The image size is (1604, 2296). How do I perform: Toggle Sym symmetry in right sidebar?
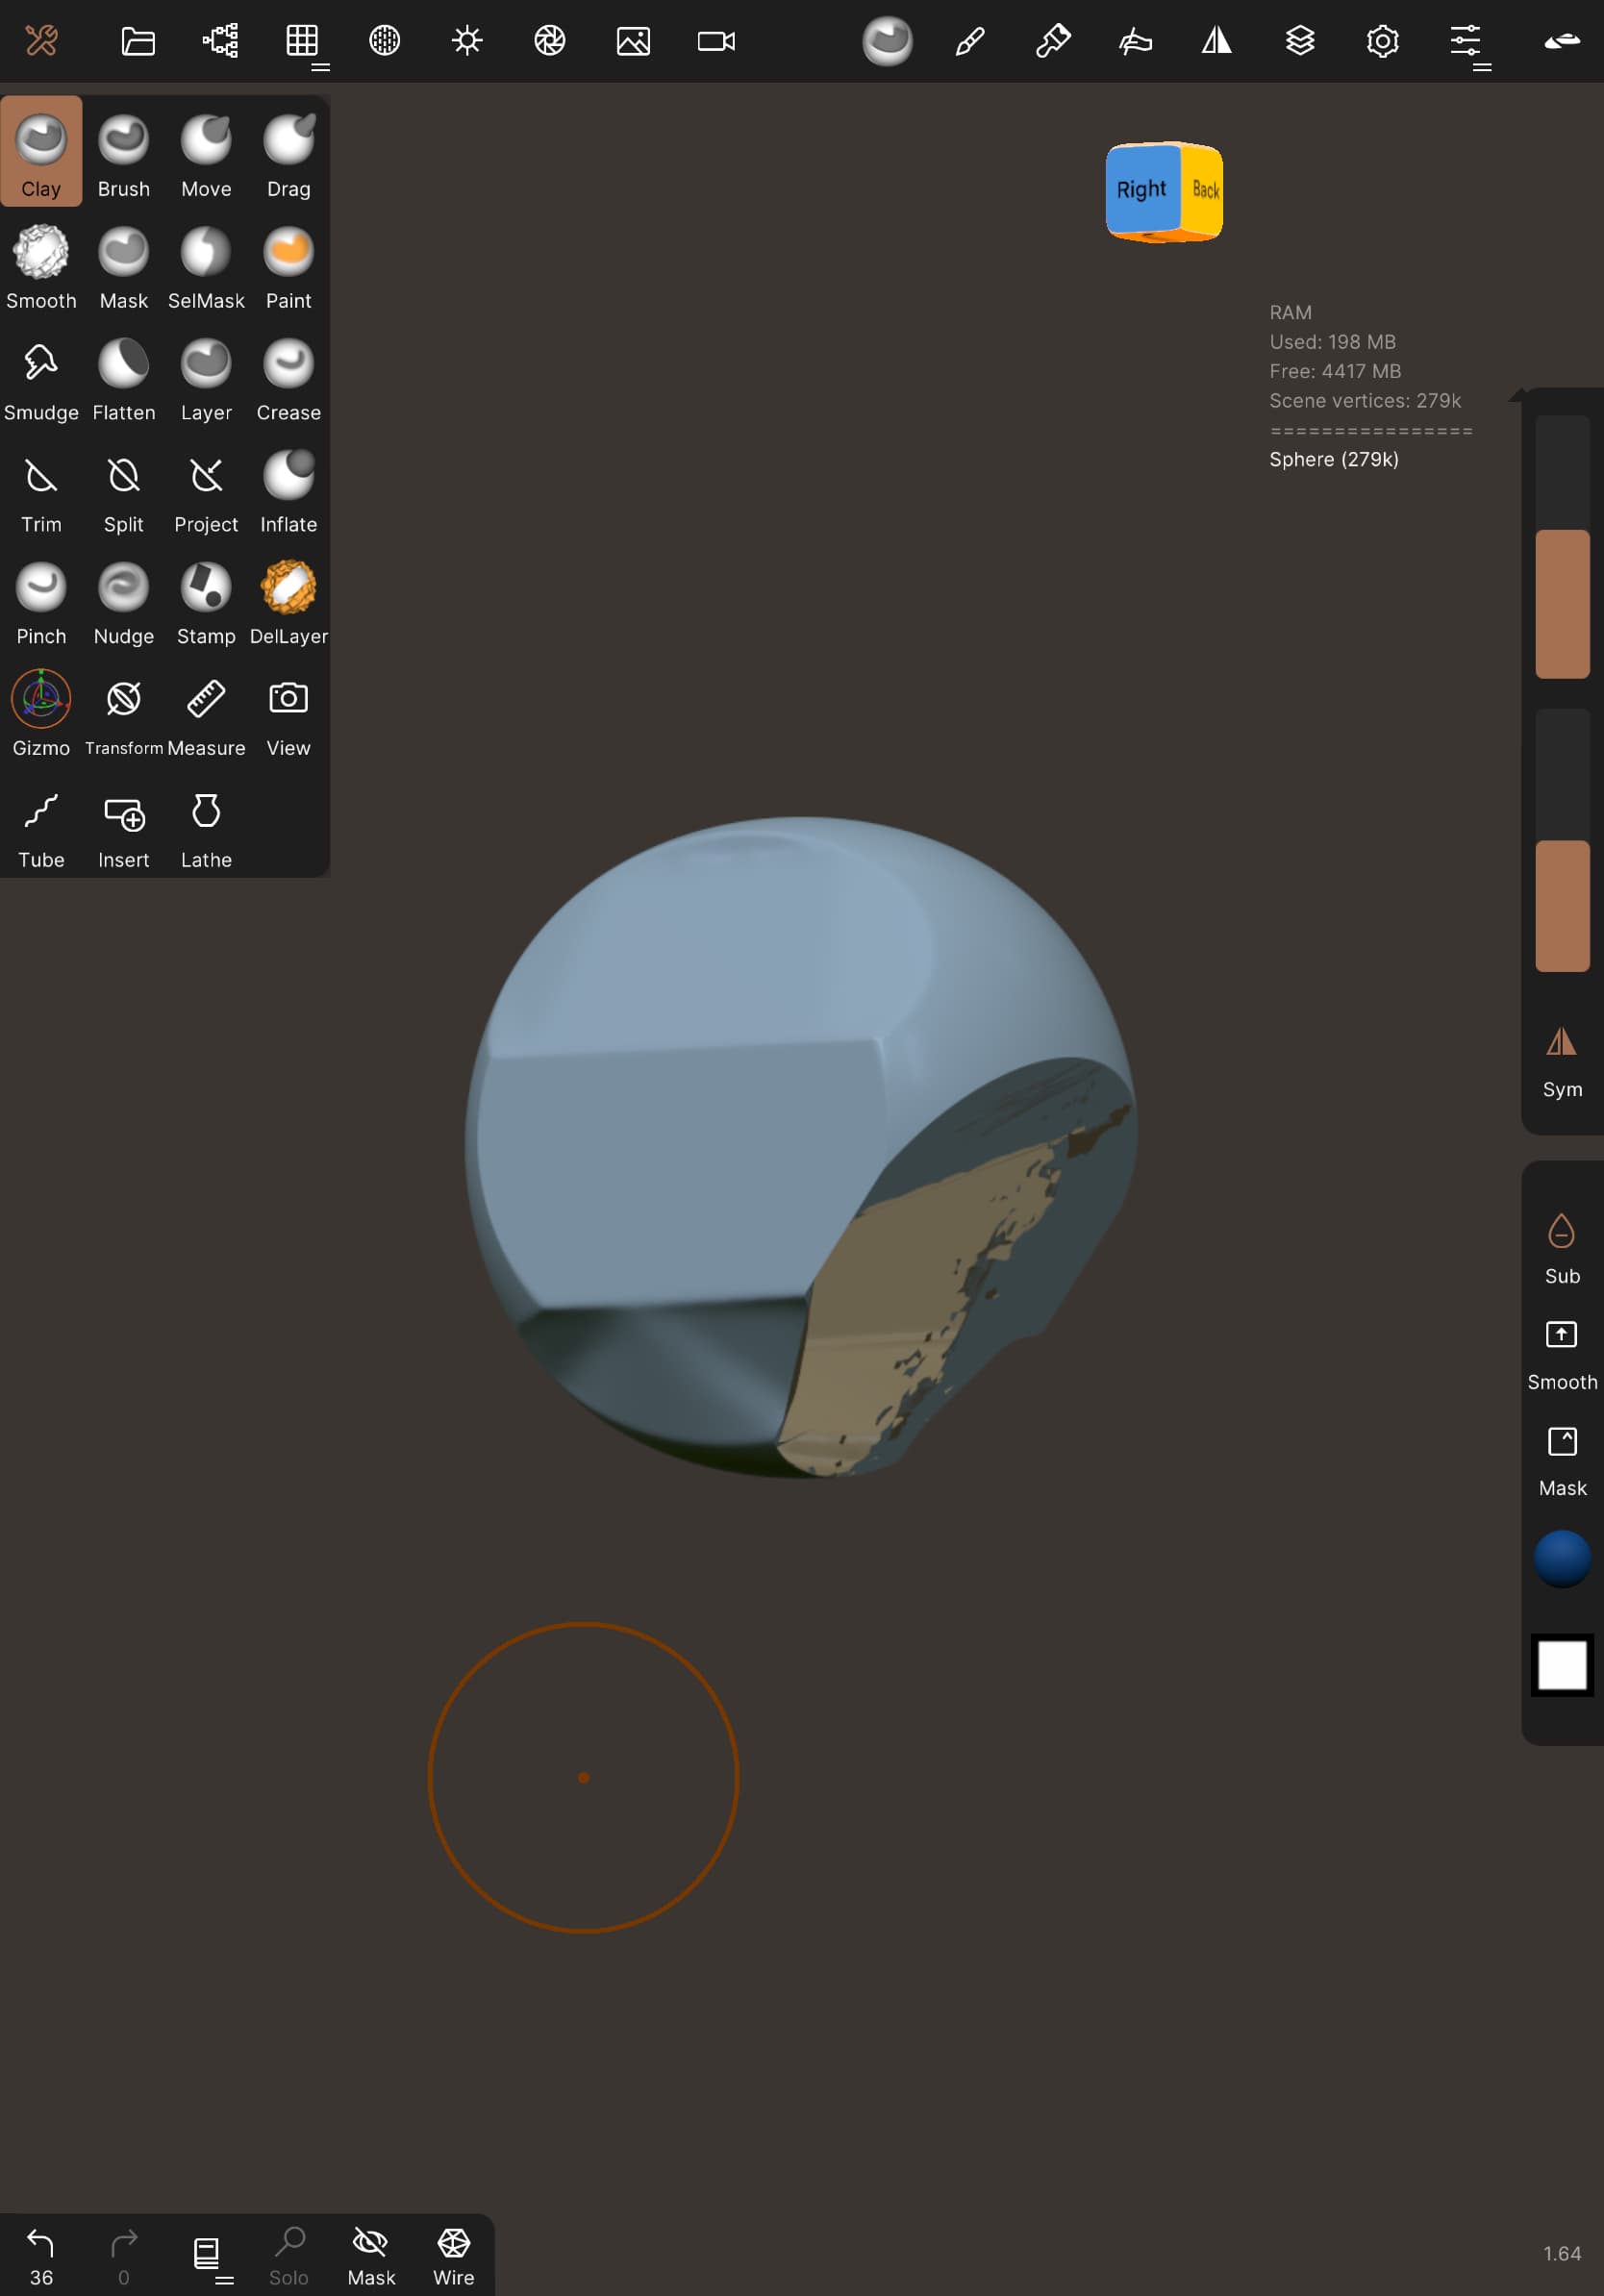point(1562,1061)
